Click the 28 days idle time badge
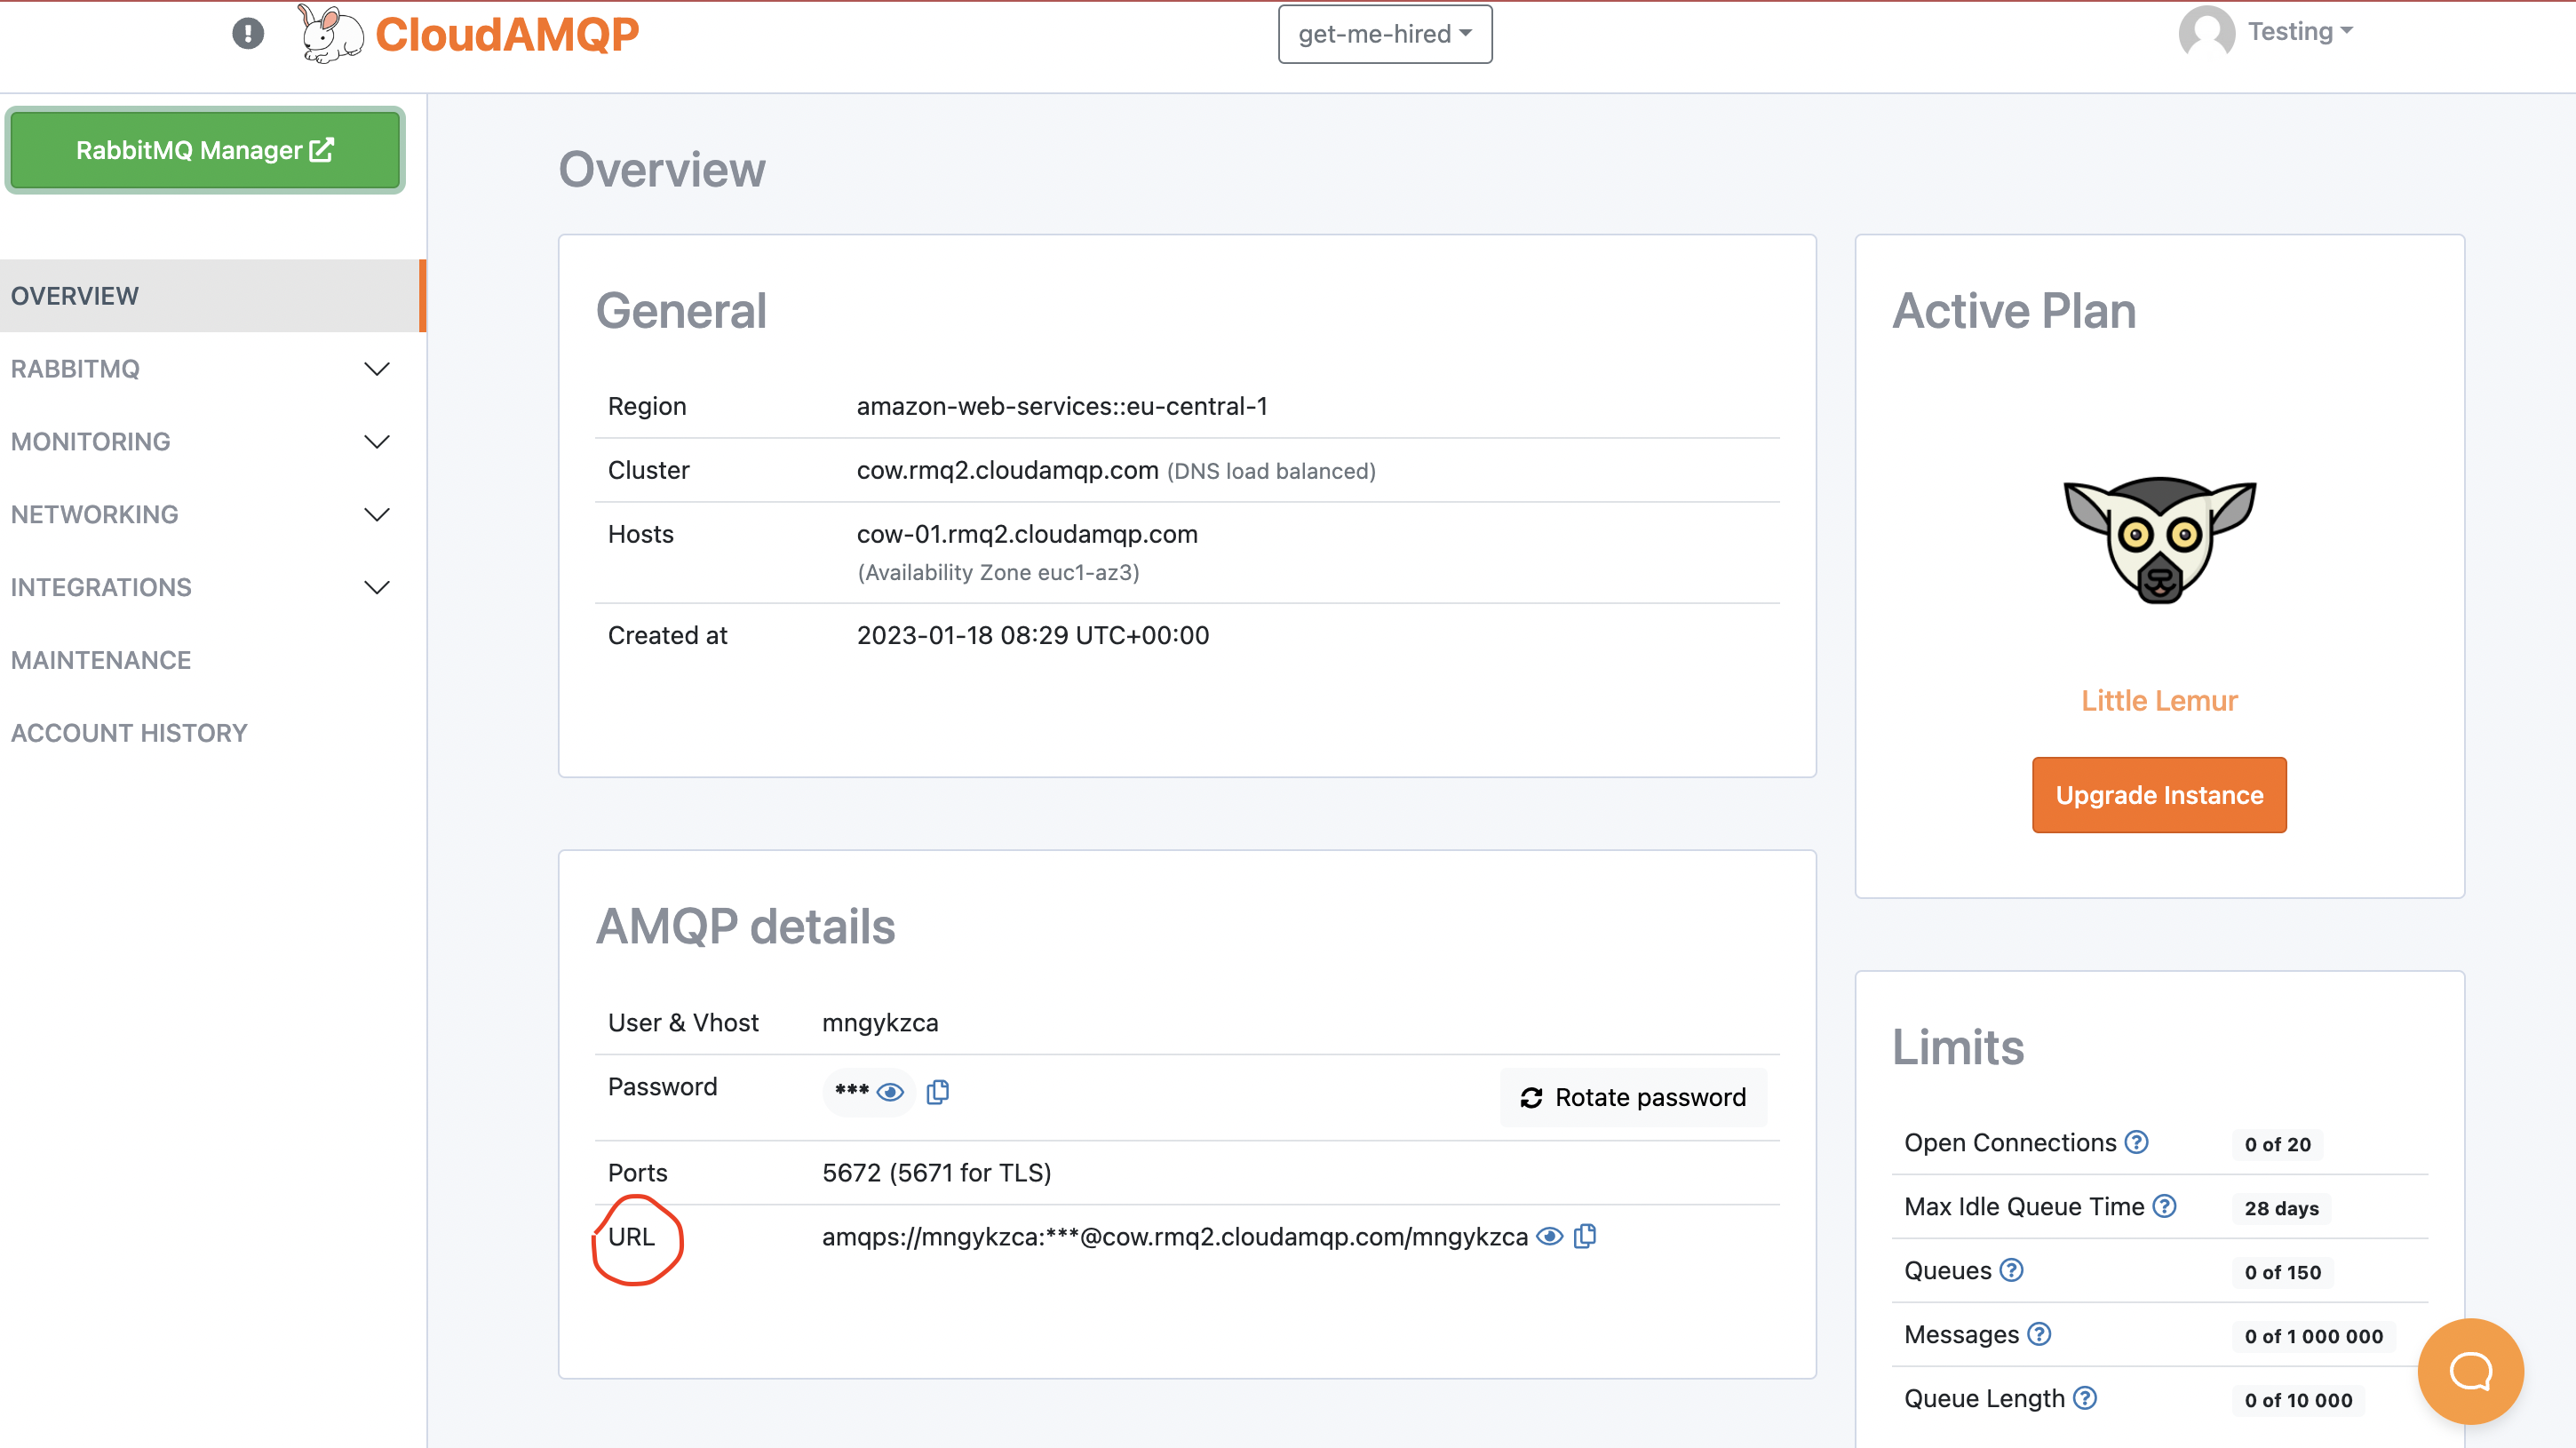 [2281, 1208]
